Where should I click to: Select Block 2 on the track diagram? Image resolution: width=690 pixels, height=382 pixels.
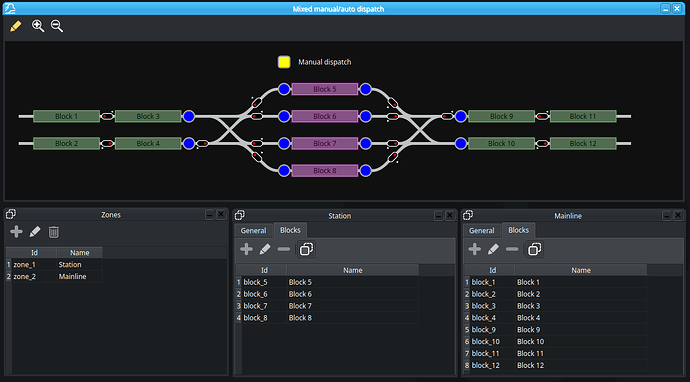(x=66, y=143)
